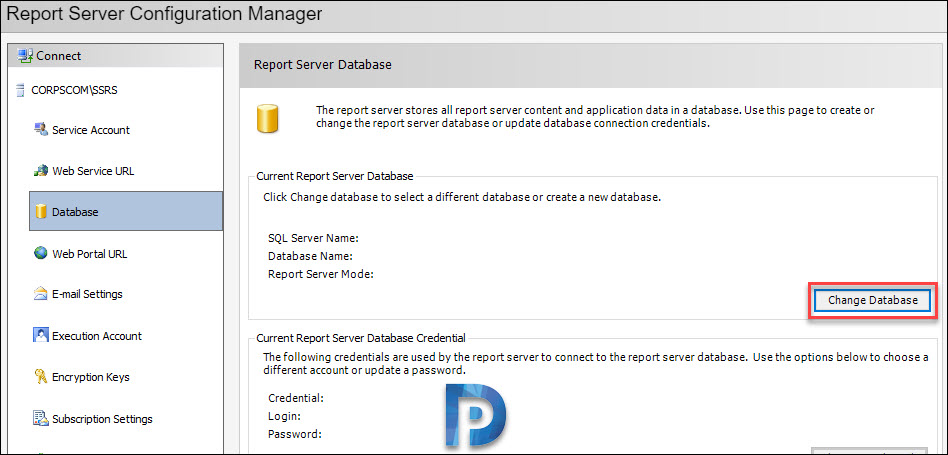
Task: Click the Change Database button
Action: (x=872, y=300)
